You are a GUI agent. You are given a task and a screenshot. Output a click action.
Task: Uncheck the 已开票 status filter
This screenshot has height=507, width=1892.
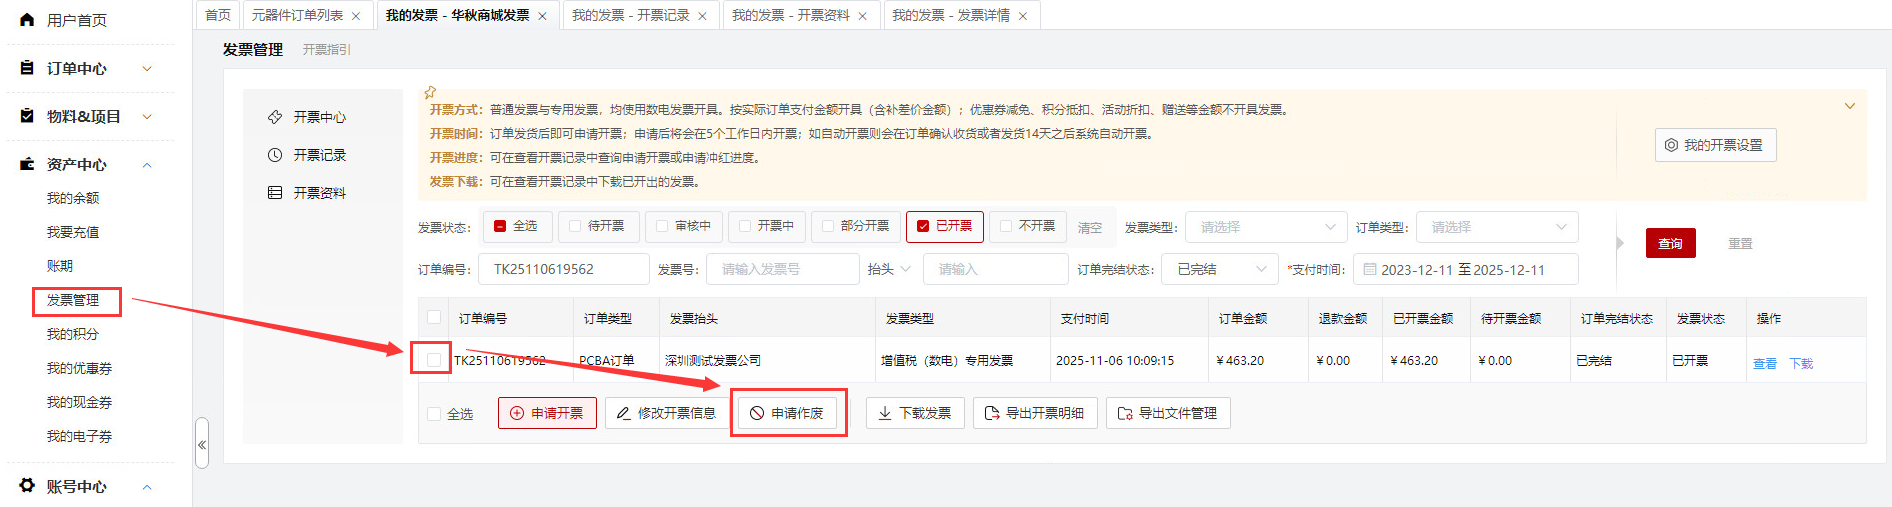[923, 226]
